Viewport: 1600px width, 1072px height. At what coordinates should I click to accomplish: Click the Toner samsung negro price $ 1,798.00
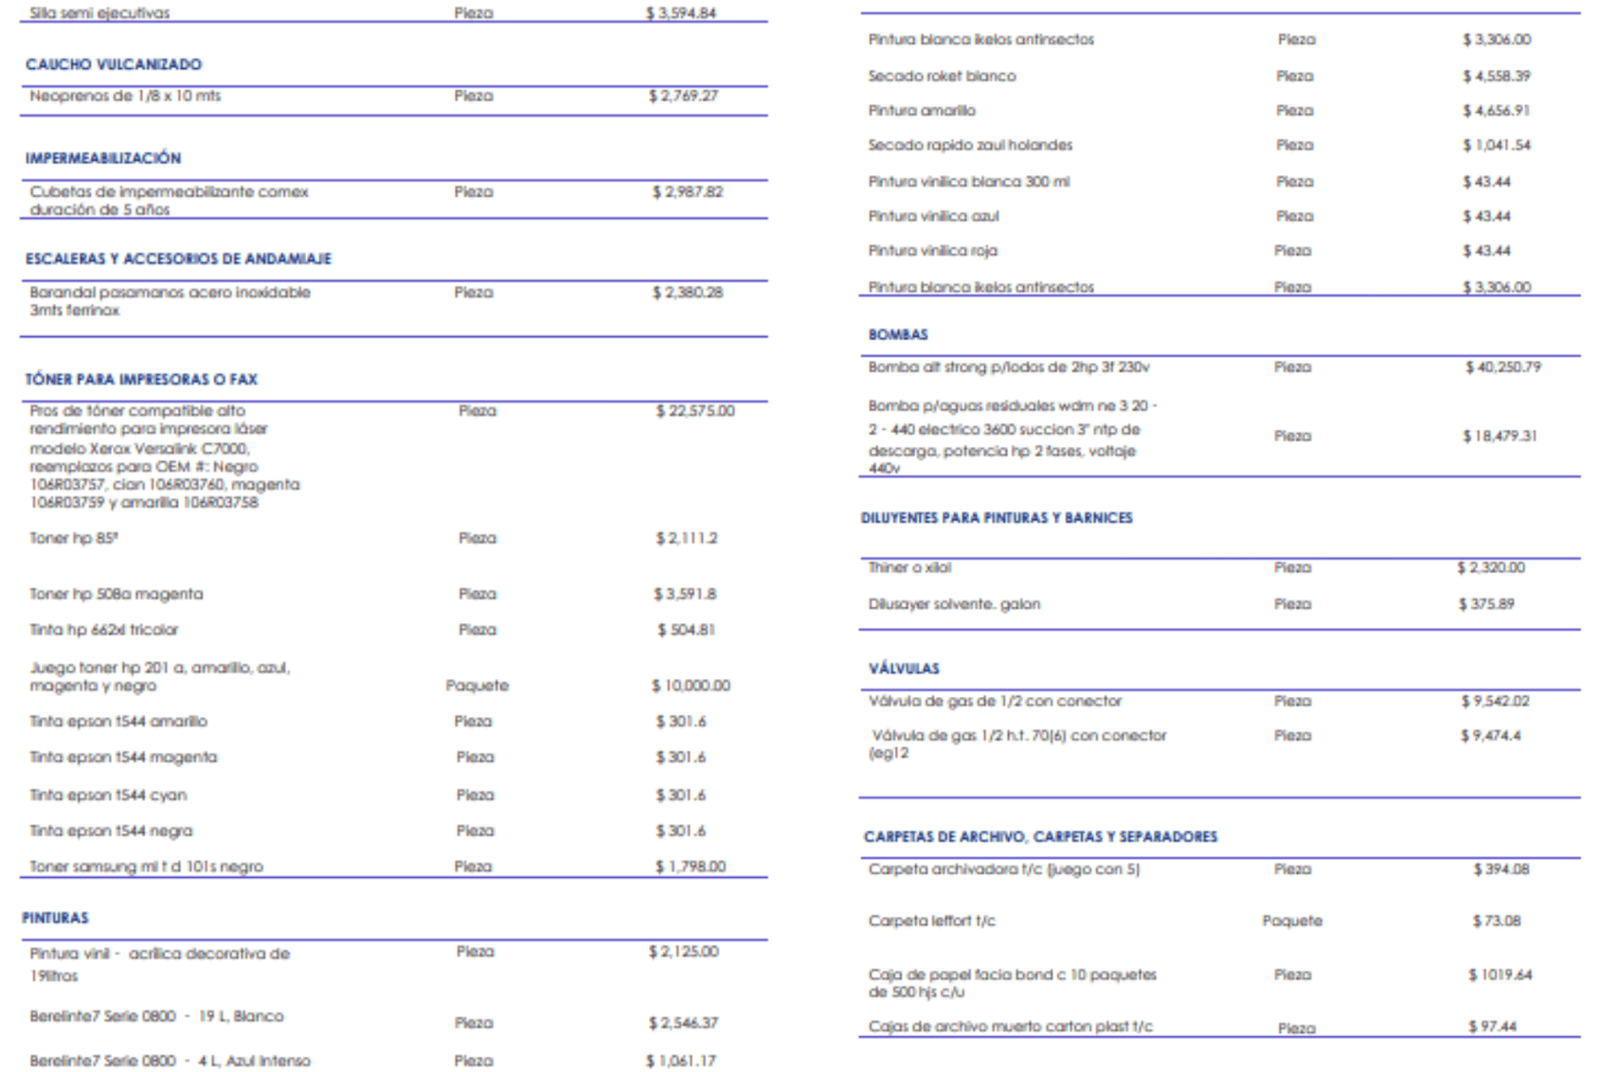pos(690,867)
